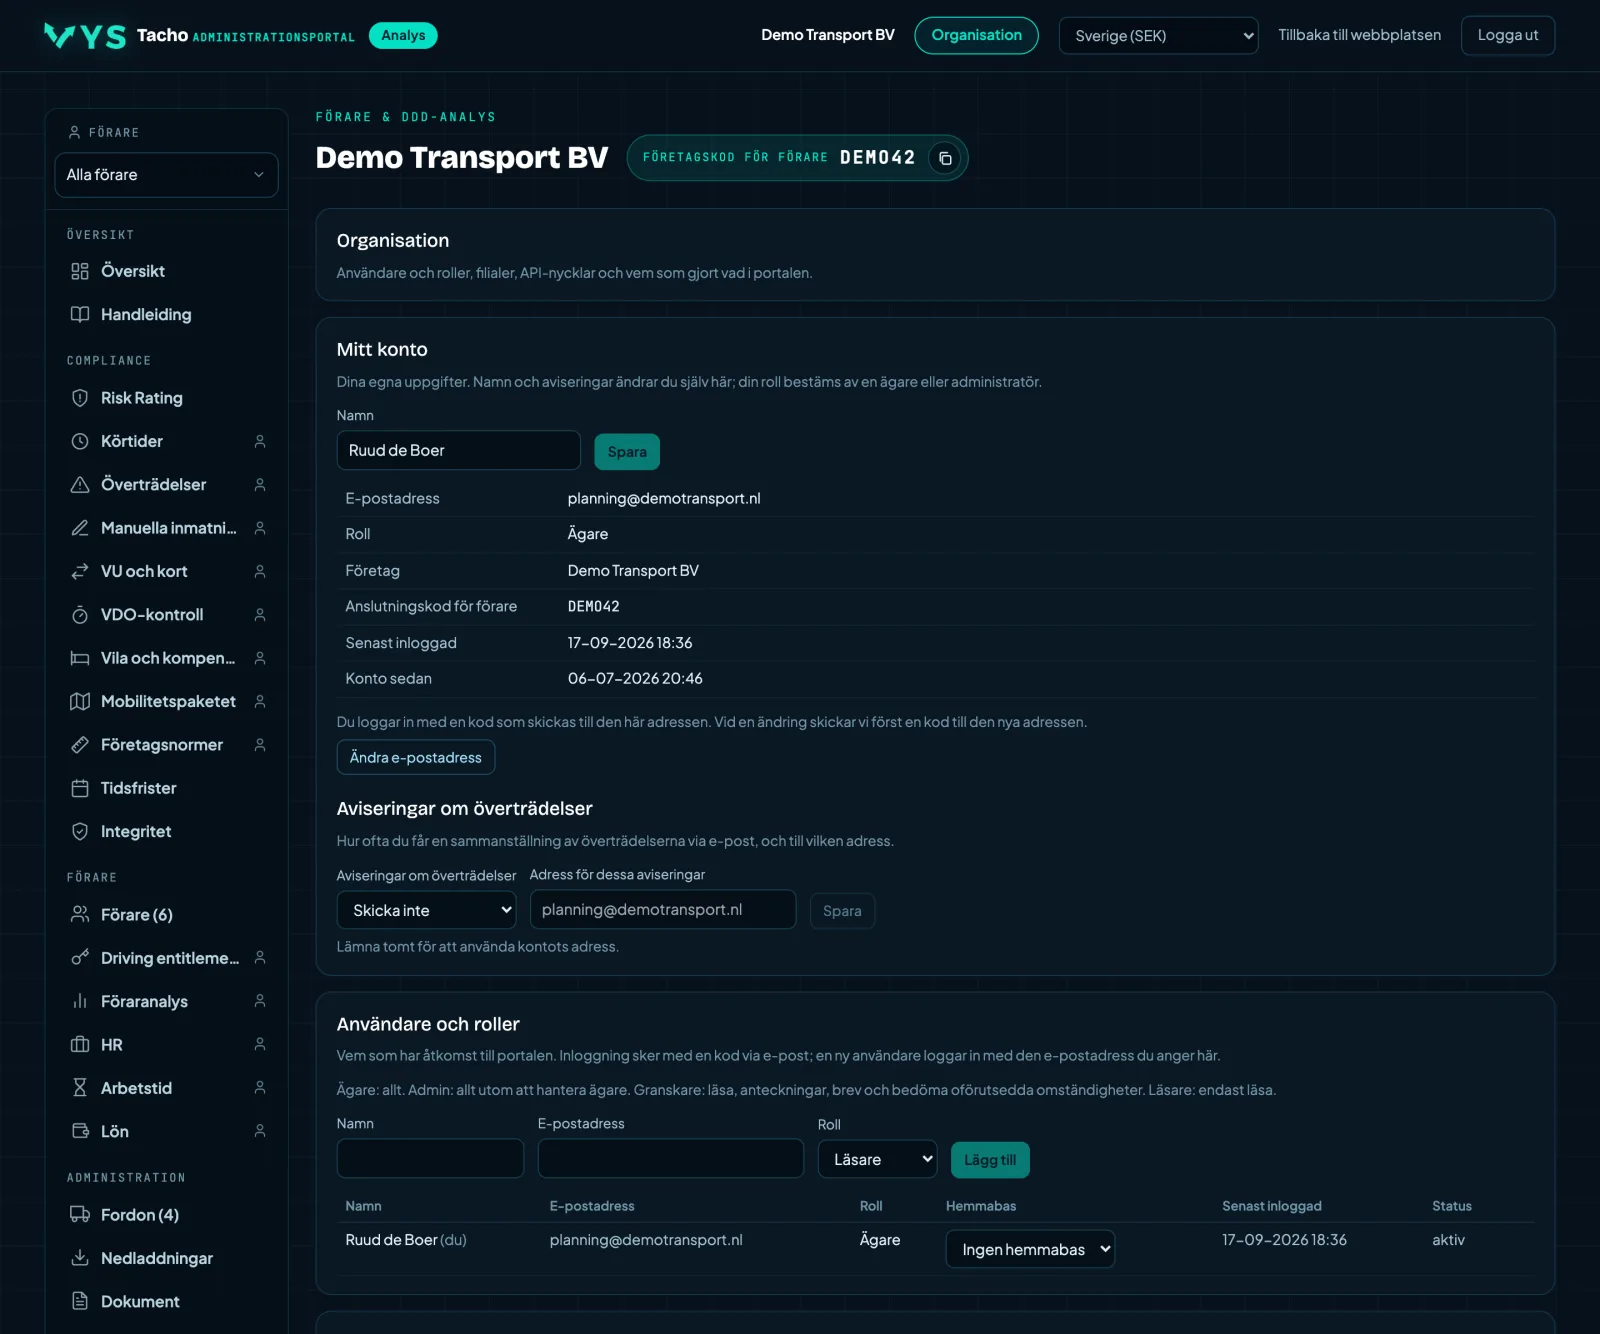
Task: Copy the driver company code DEM042
Action: (944, 158)
